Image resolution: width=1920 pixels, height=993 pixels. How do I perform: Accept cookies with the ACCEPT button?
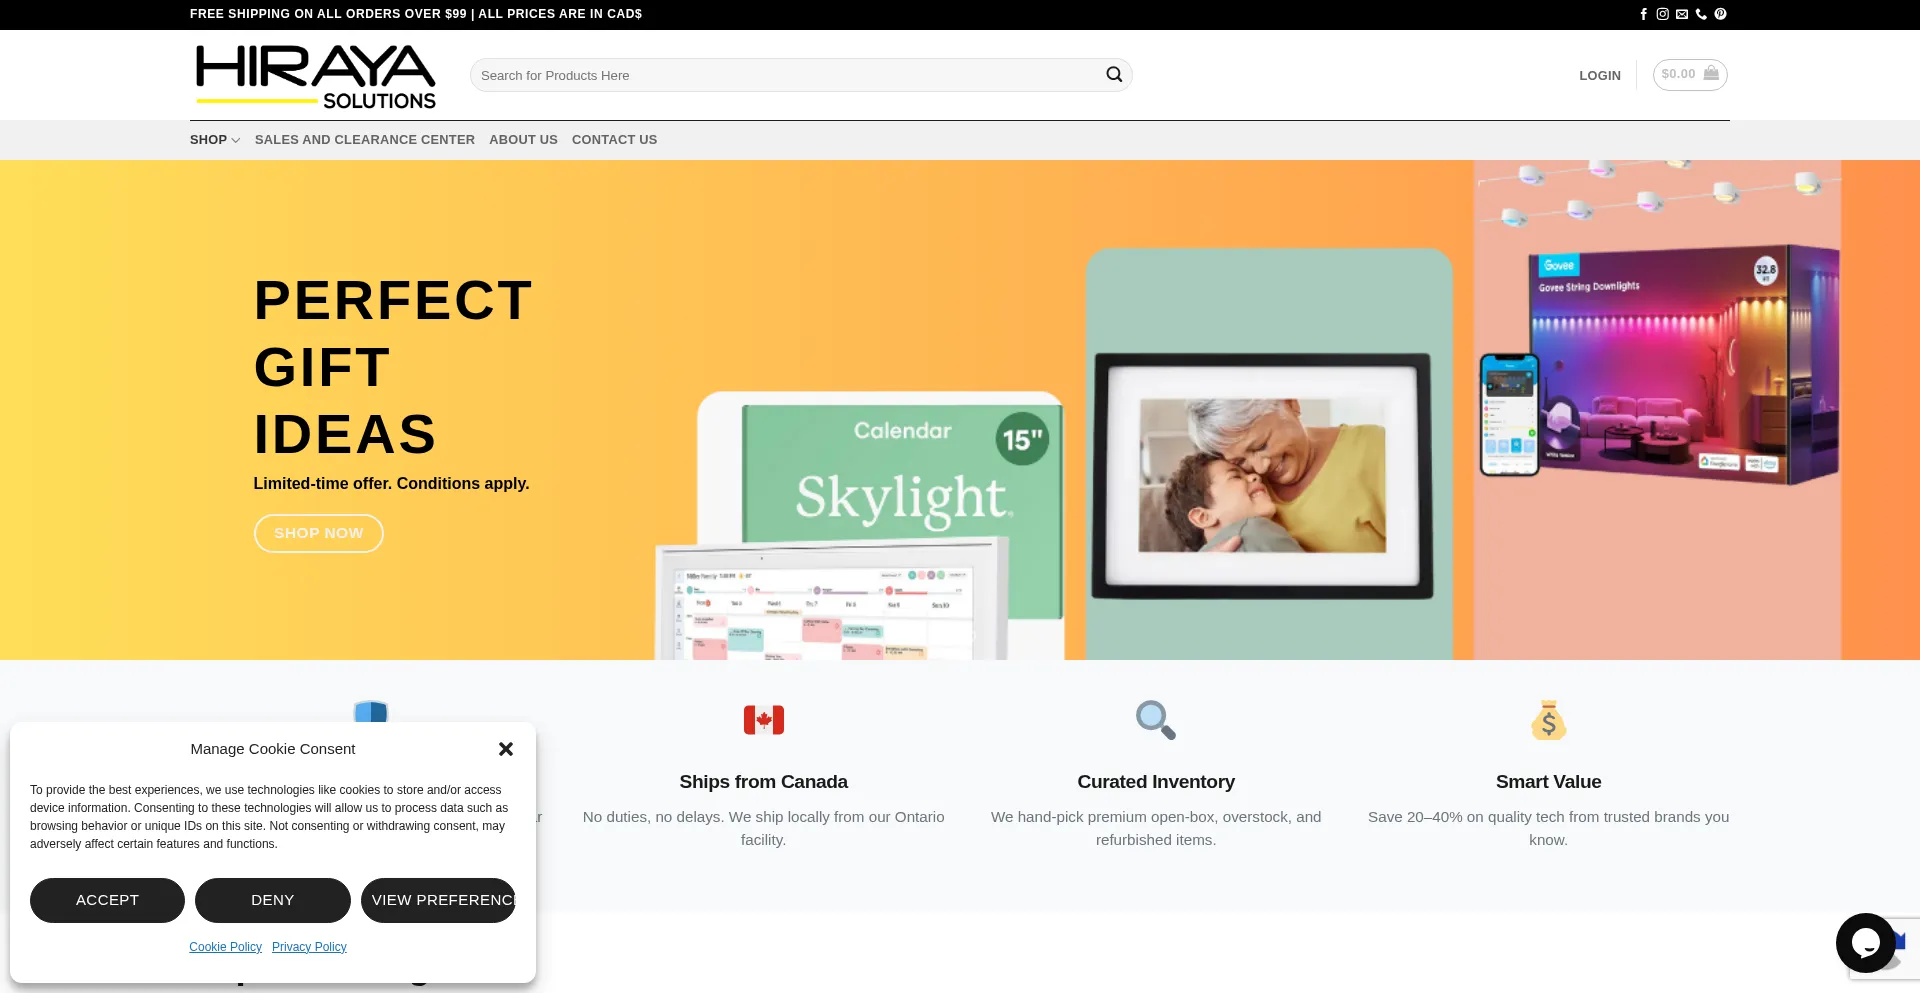[107, 900]
